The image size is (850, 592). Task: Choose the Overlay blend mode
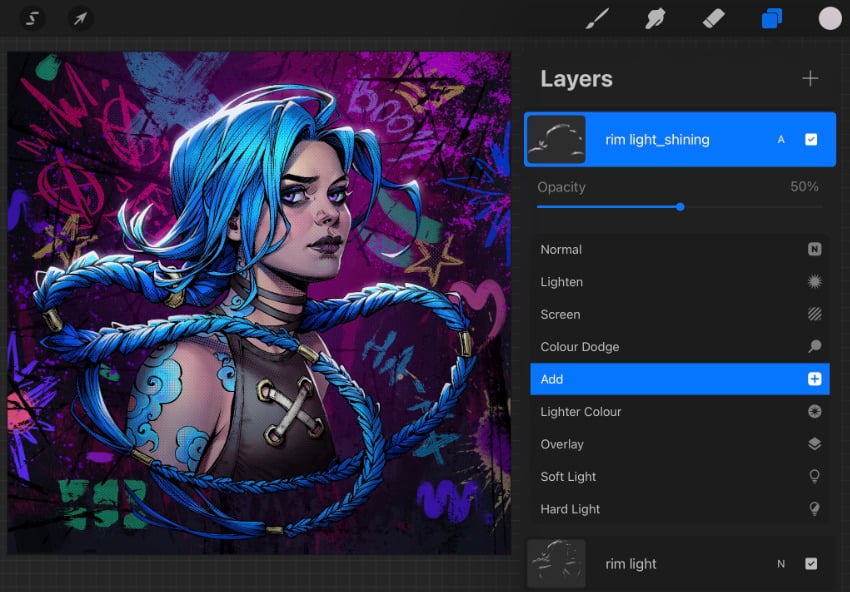[680, 444]
